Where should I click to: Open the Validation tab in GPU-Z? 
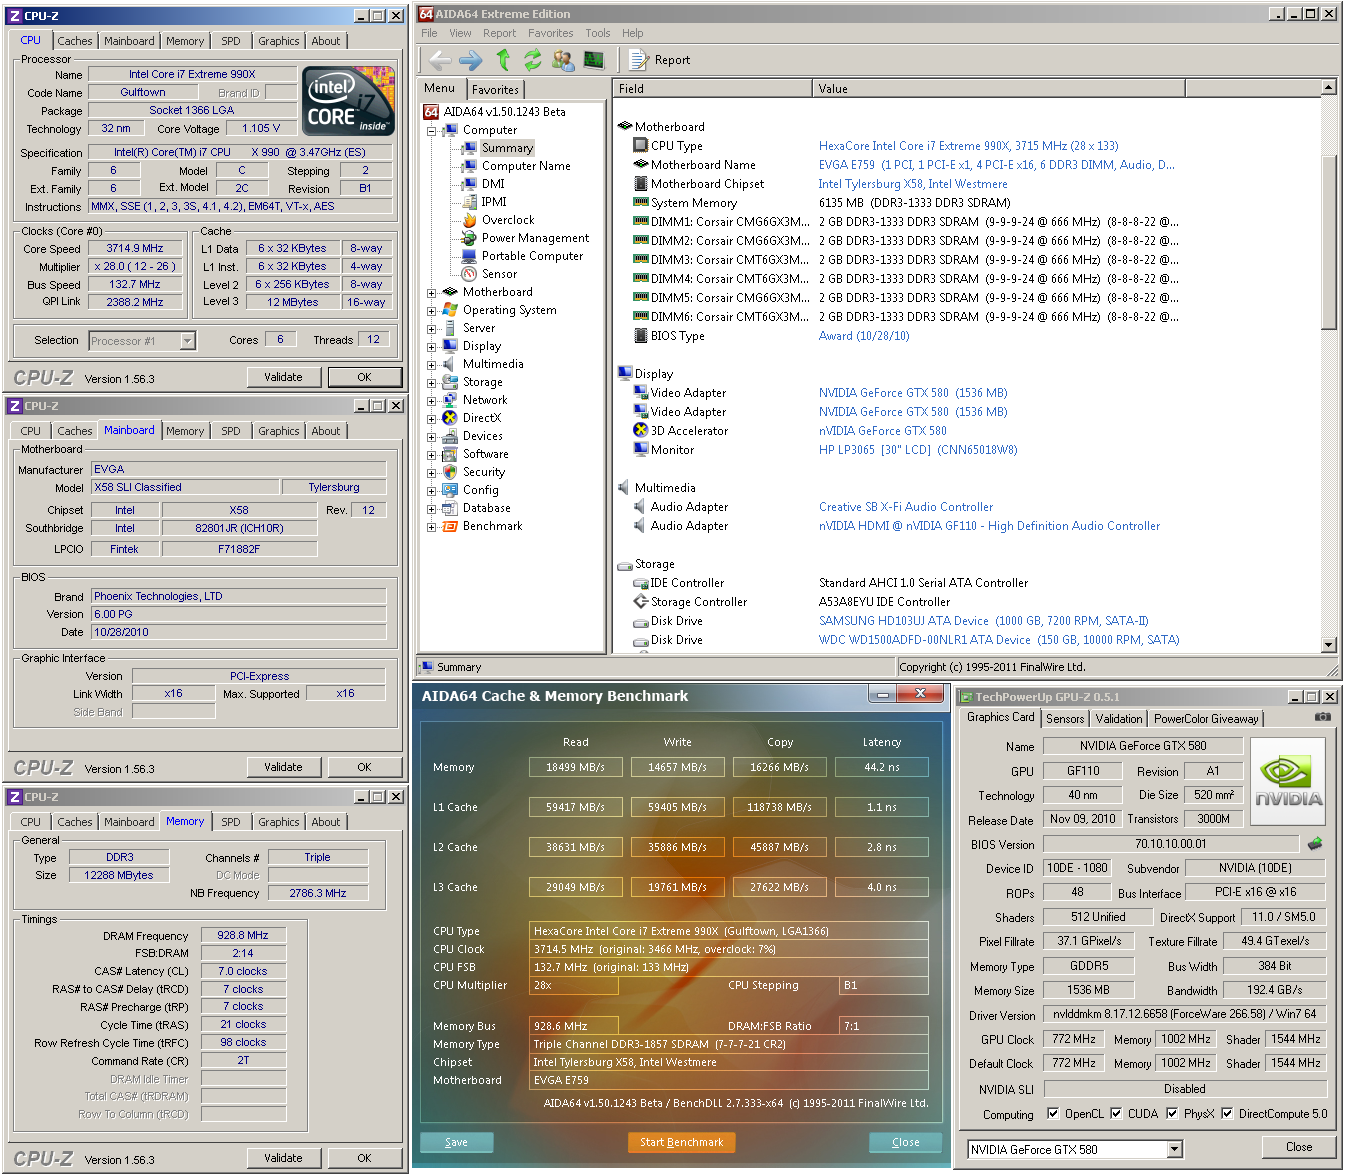point(1119,719)
